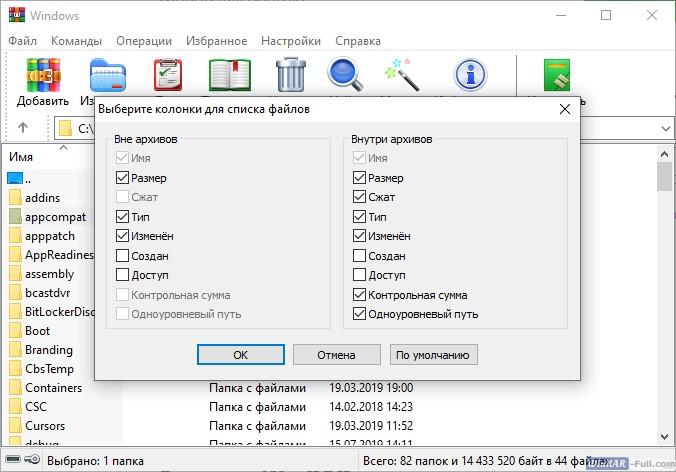Toggle Размер checkbox under Вне архивов
The width and height of the screenshot is (676, 472).
click(122, 178)
